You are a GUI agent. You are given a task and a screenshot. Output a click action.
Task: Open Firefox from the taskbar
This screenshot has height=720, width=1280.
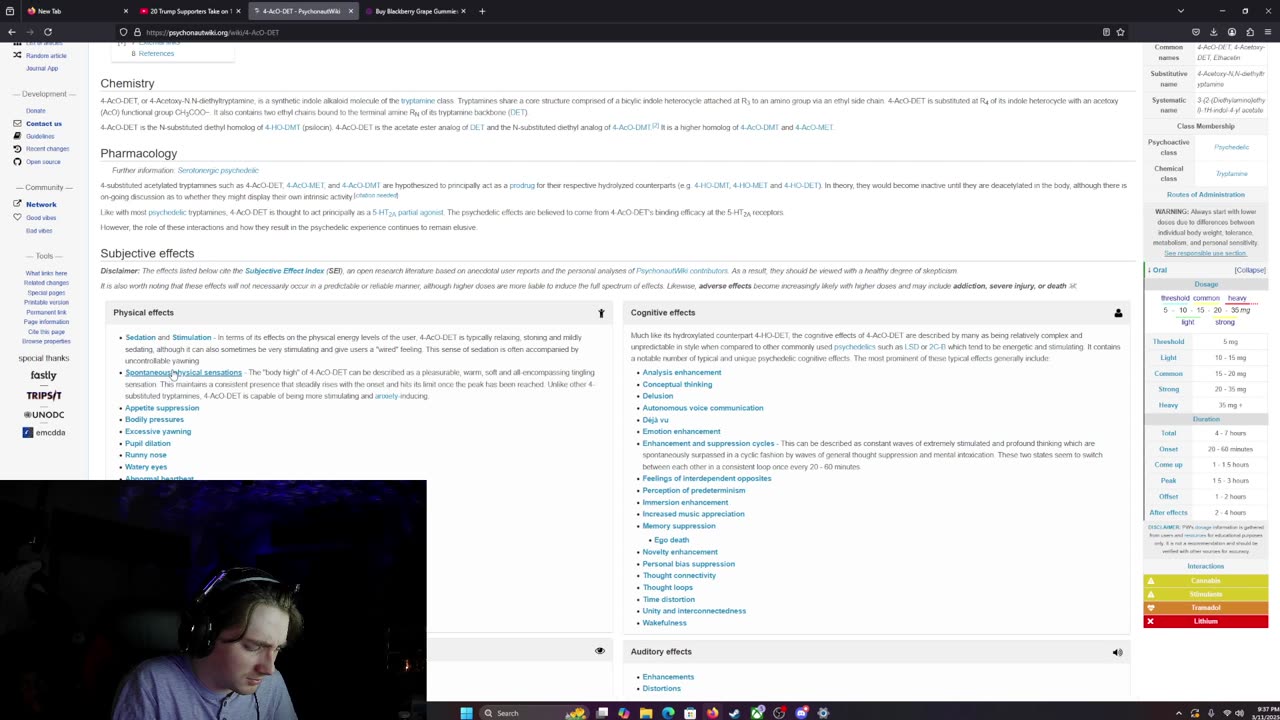click(712, 713)
